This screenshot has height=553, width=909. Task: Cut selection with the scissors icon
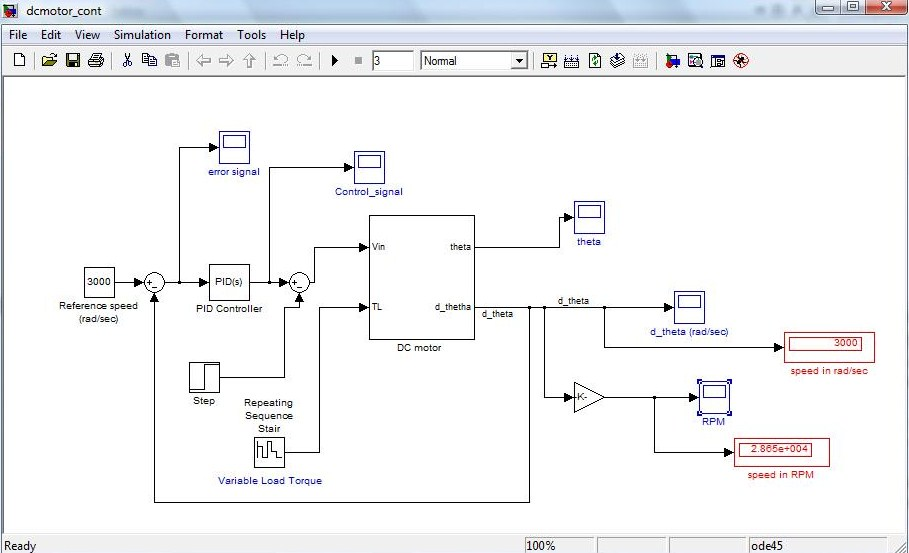[x=127, y=61]
